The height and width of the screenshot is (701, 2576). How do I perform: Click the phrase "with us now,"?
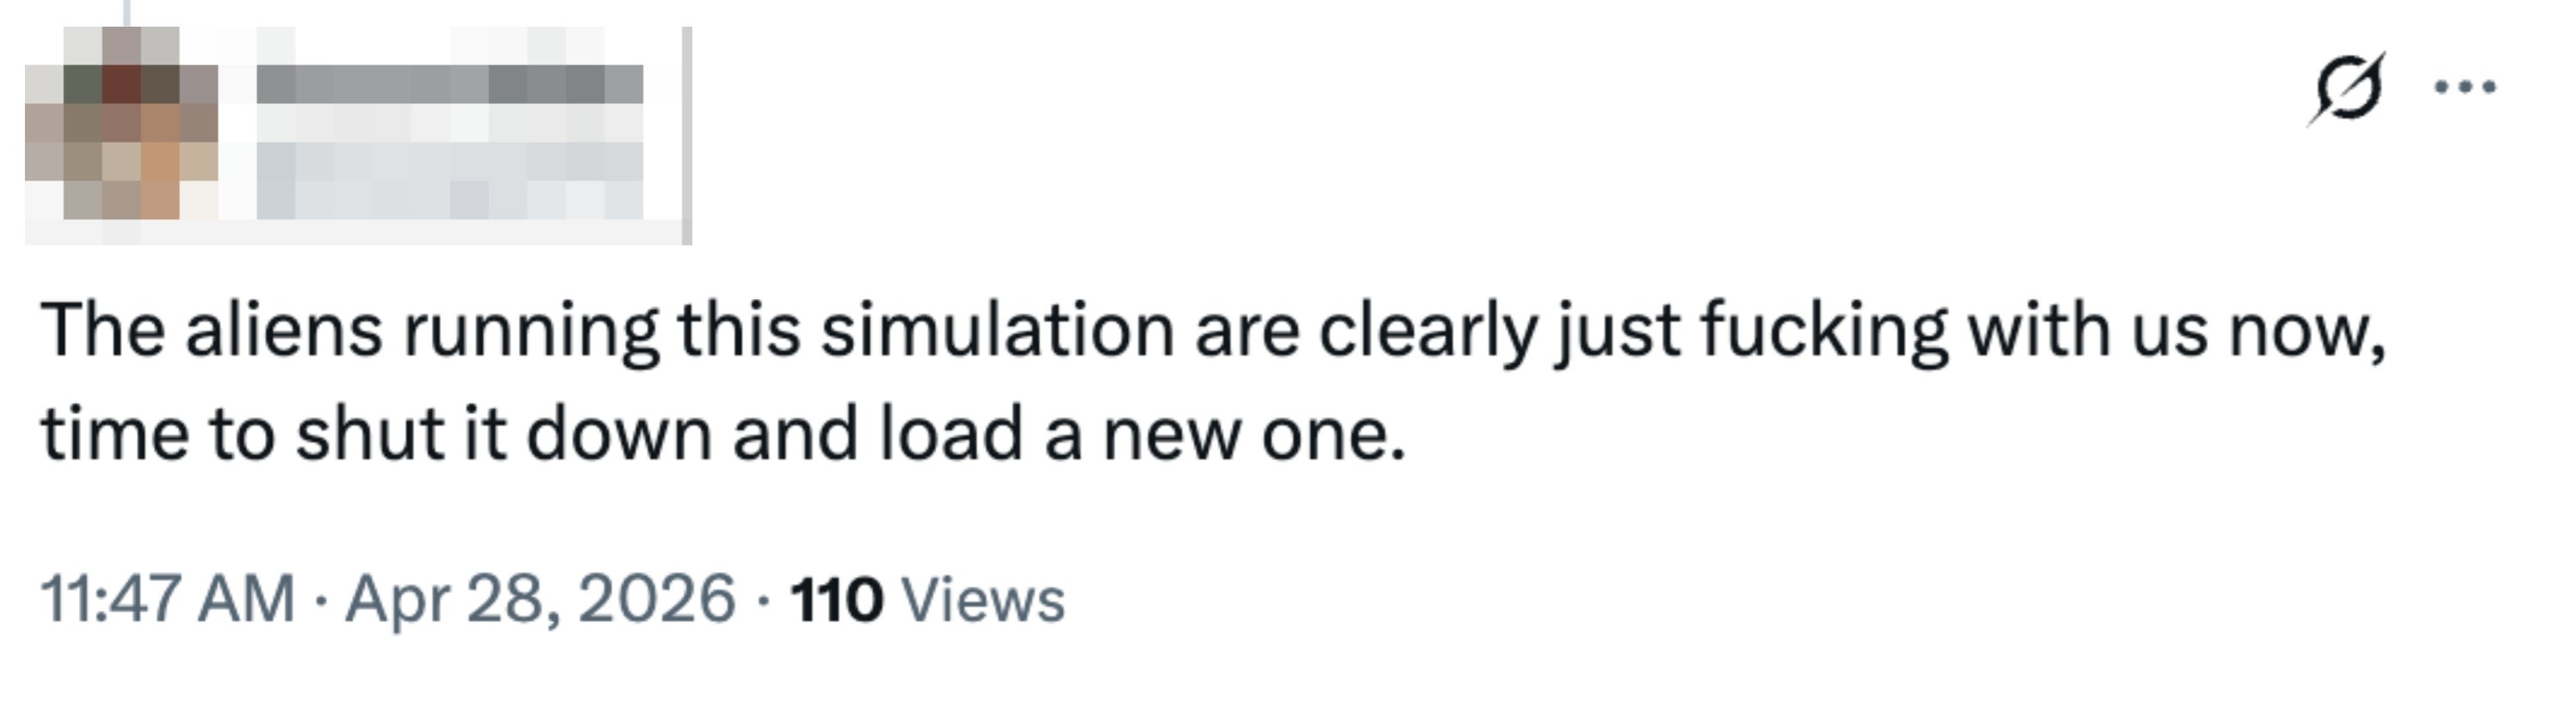(2177, 330)
